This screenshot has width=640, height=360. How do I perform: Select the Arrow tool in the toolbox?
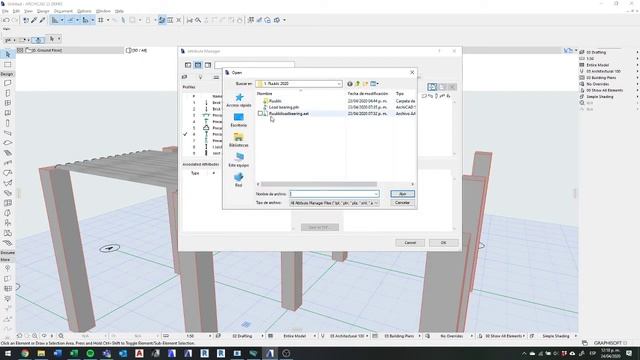(x=7, y=54)
